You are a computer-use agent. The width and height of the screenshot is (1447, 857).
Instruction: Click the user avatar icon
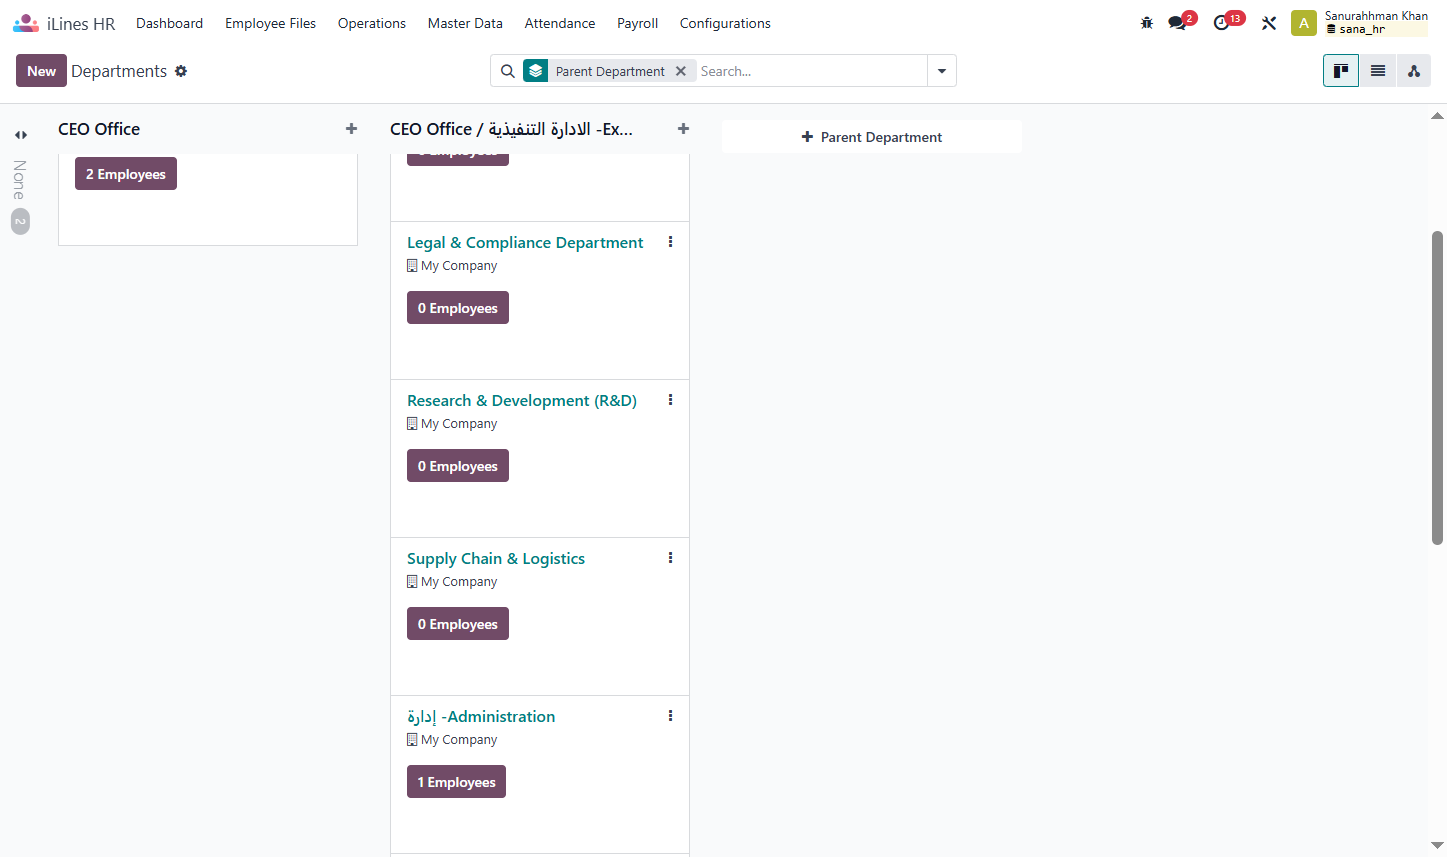(1304, 23)
